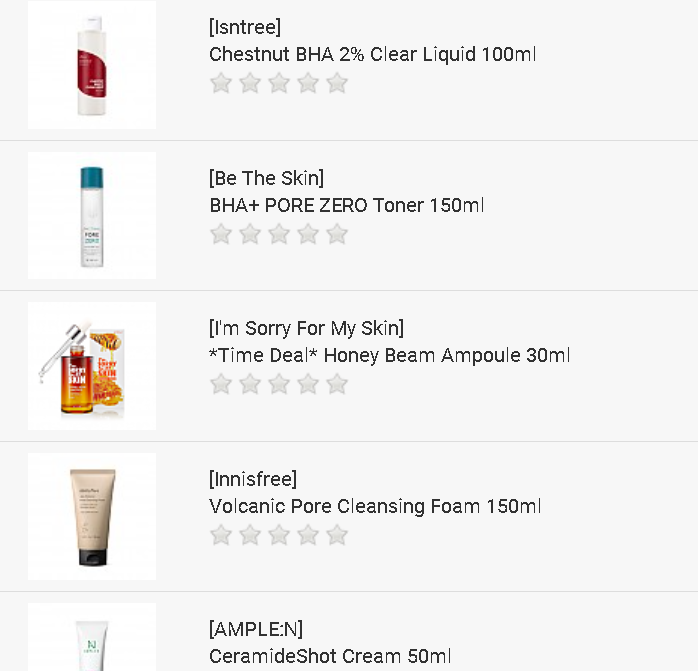Click first star of PORE ZERO Toner rating

click(221, 234)
